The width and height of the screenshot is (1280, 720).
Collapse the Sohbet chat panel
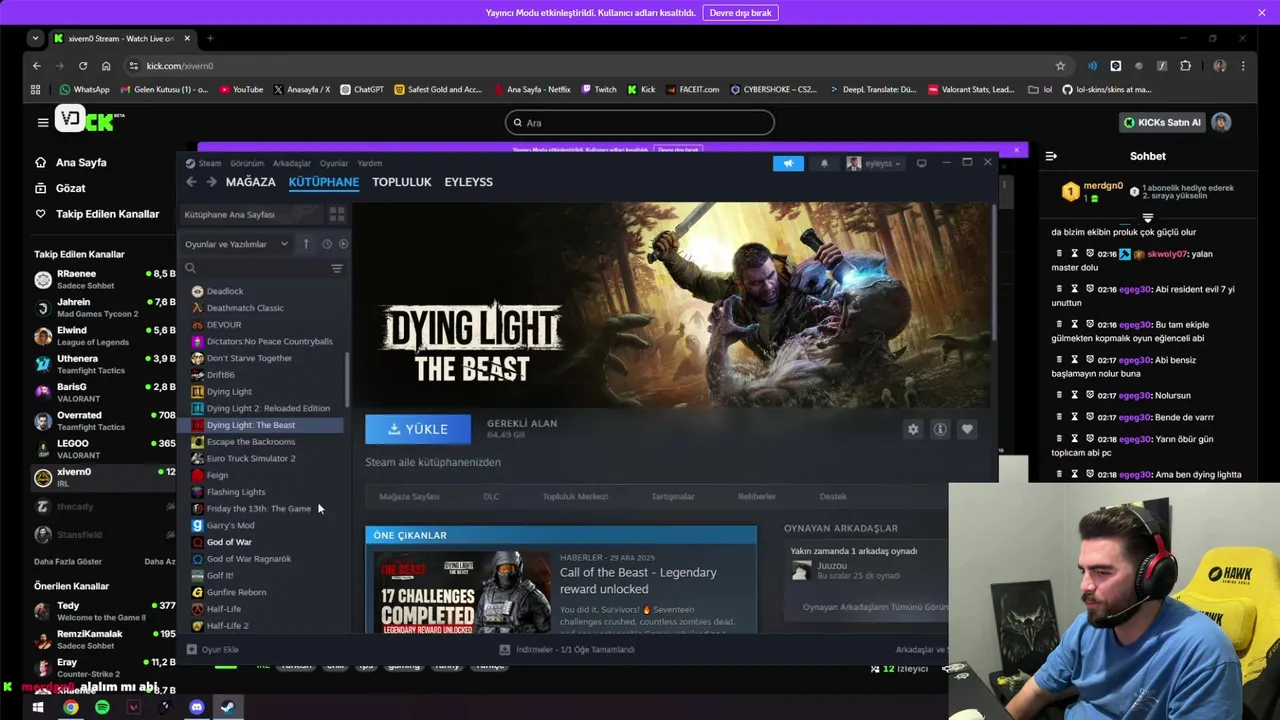1051,156
